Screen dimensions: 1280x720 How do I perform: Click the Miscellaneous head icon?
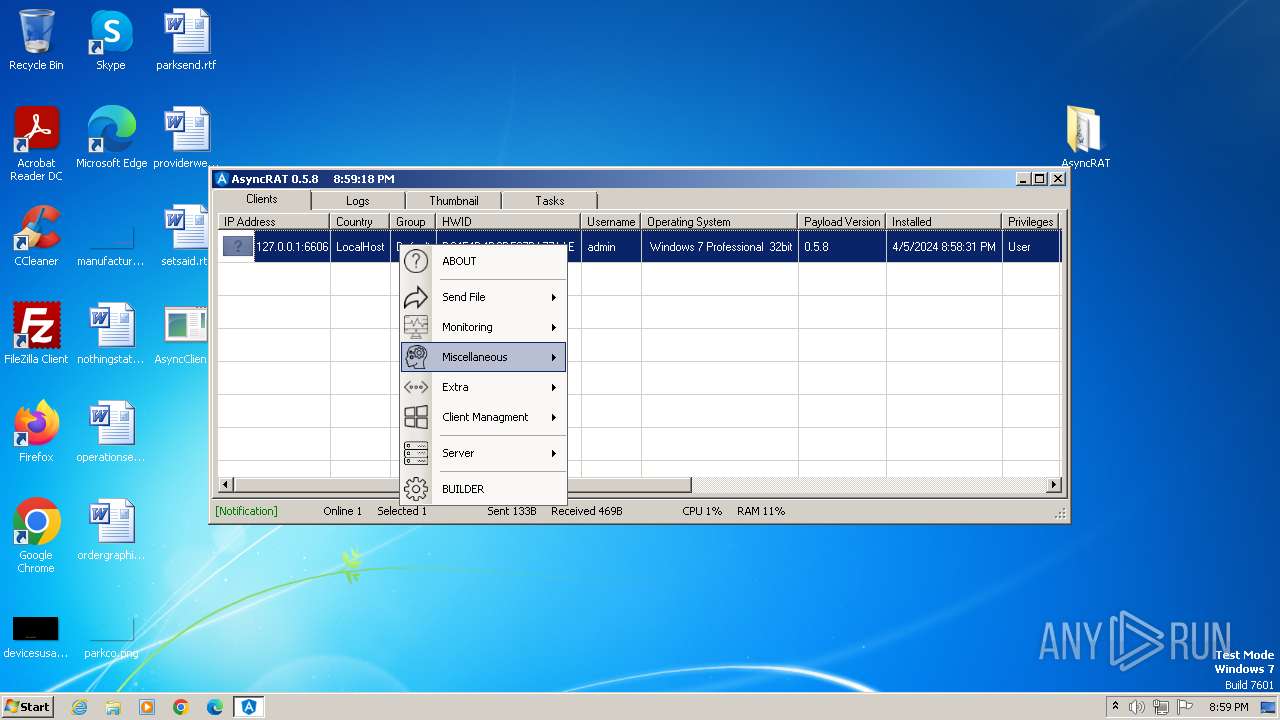tap(416, 357)
